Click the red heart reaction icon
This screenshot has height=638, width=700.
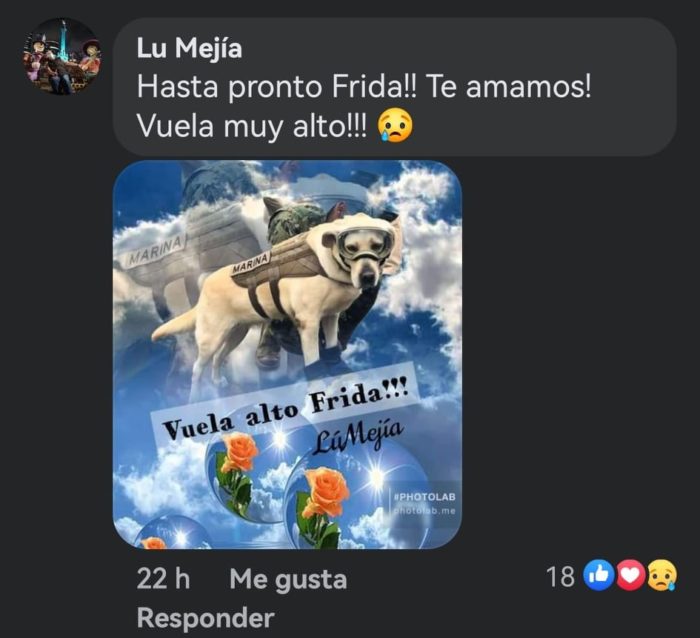click(x=630, y=576)
